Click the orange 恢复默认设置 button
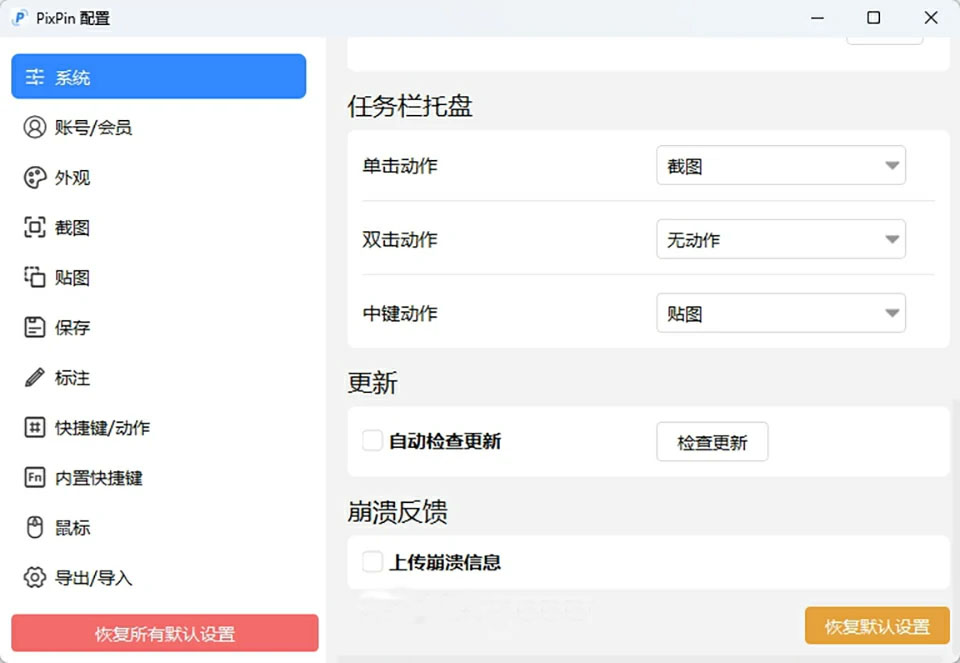Viewport: 960px width, 663px height. [876, 626]
